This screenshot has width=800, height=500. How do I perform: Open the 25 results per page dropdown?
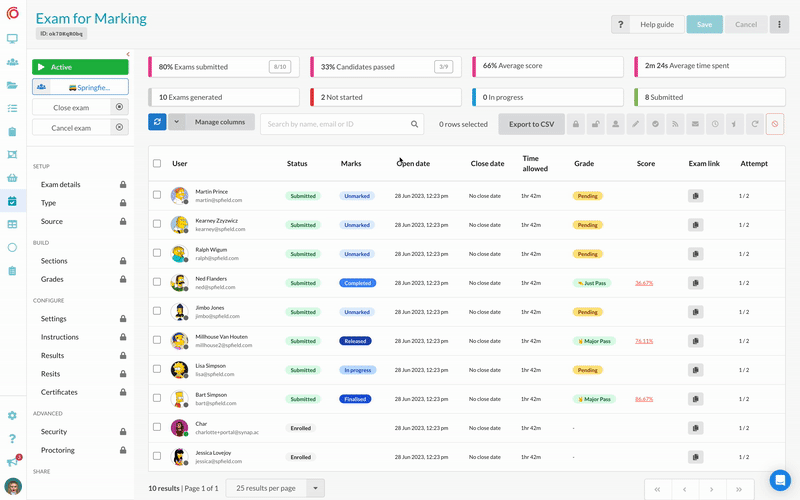coord(275,488)
